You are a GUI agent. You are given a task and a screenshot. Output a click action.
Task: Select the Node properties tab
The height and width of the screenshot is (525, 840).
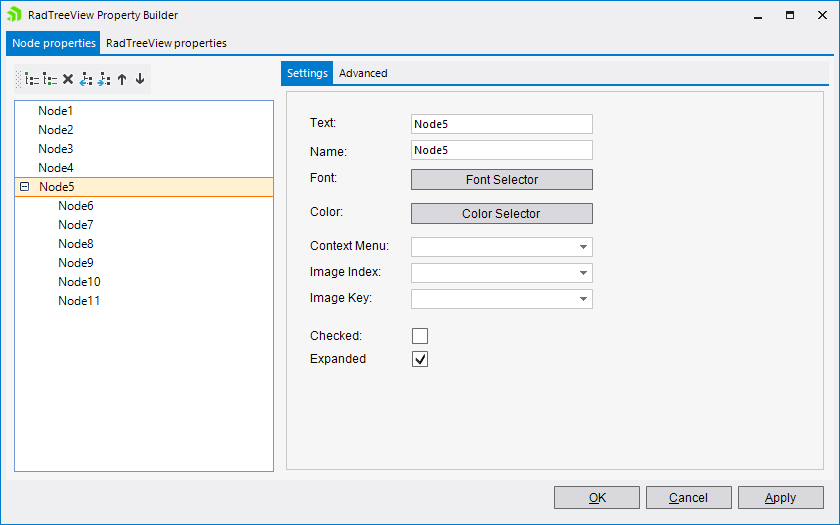click(54, 43)
